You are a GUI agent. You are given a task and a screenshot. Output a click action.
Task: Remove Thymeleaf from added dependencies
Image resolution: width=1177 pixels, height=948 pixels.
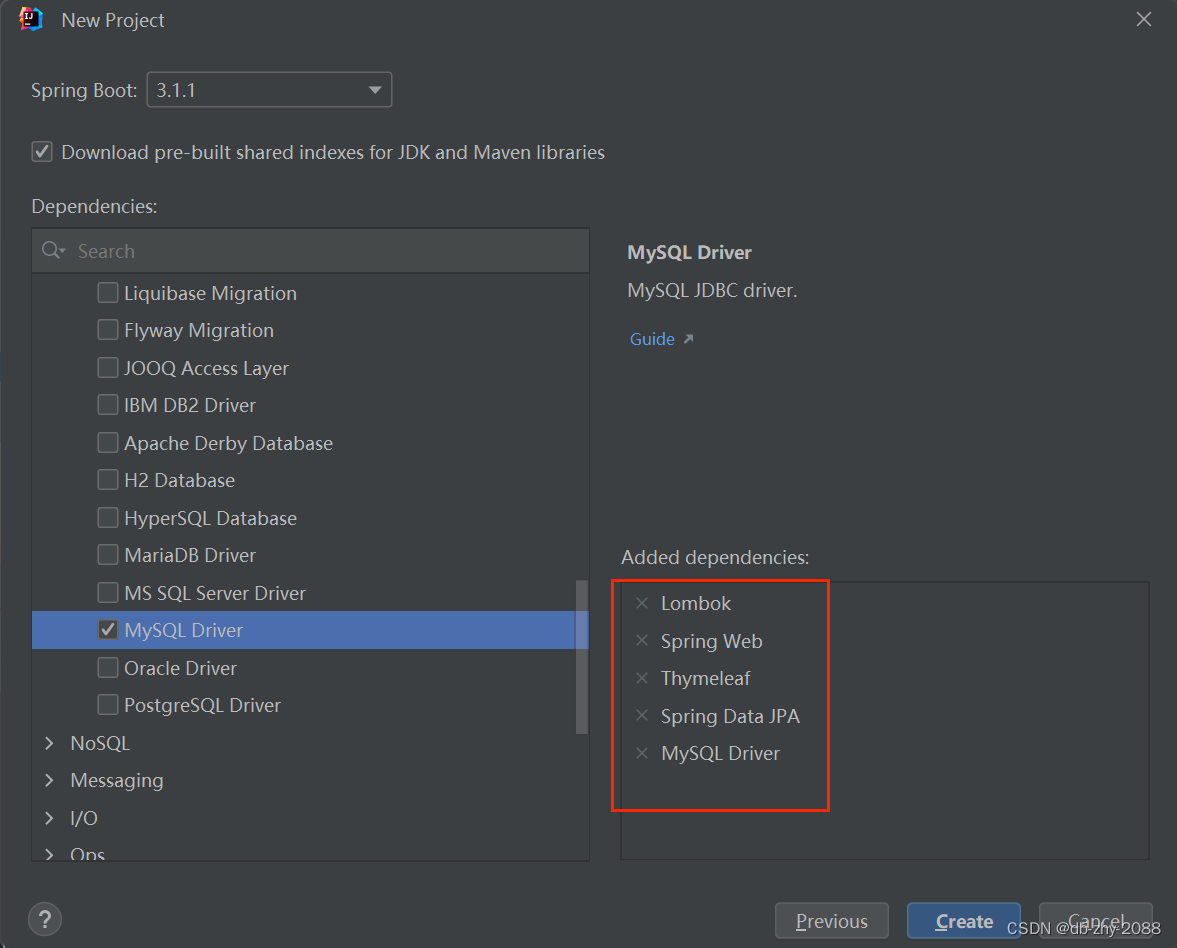641,678
